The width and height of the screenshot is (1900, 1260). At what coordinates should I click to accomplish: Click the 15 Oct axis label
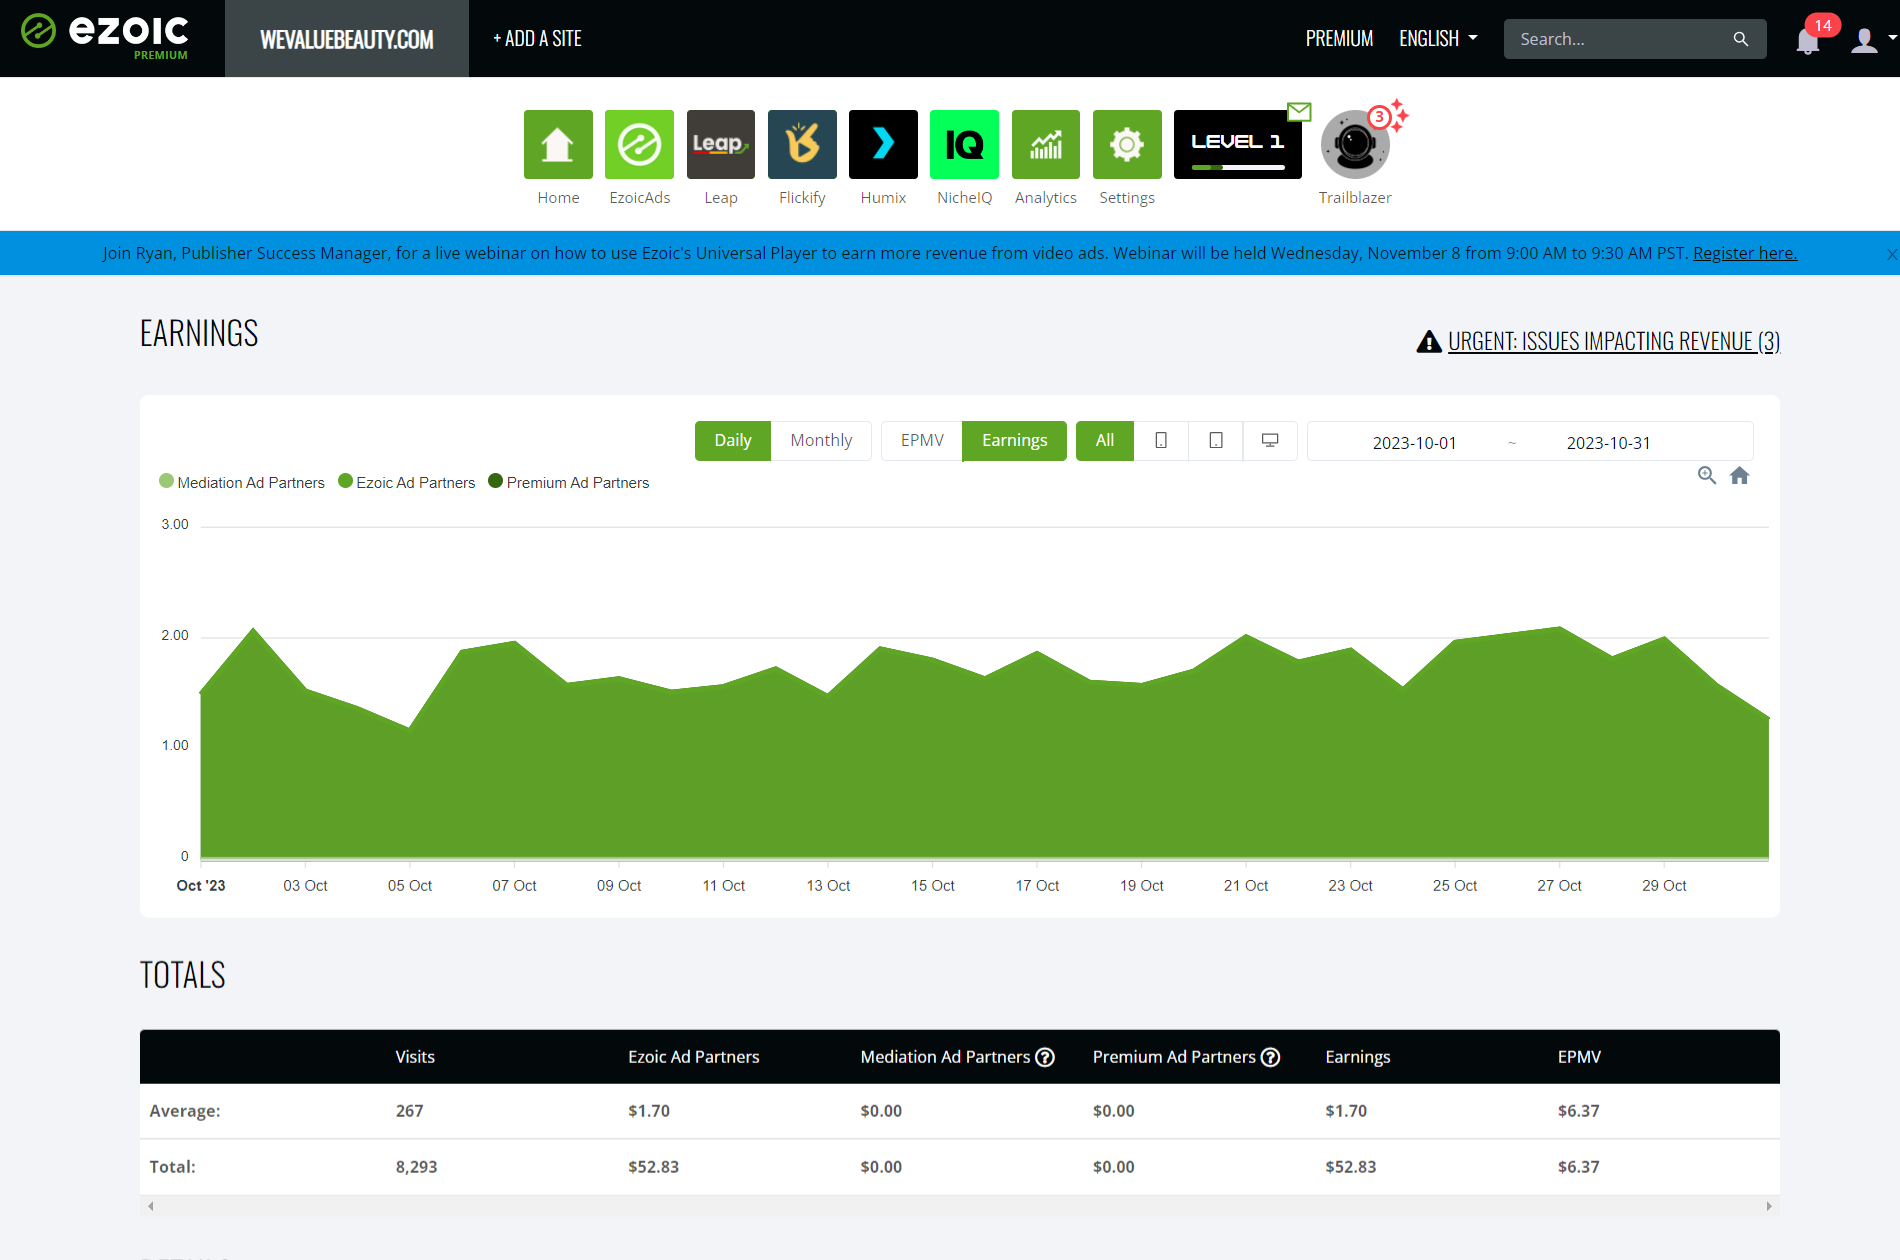(933, 886)
